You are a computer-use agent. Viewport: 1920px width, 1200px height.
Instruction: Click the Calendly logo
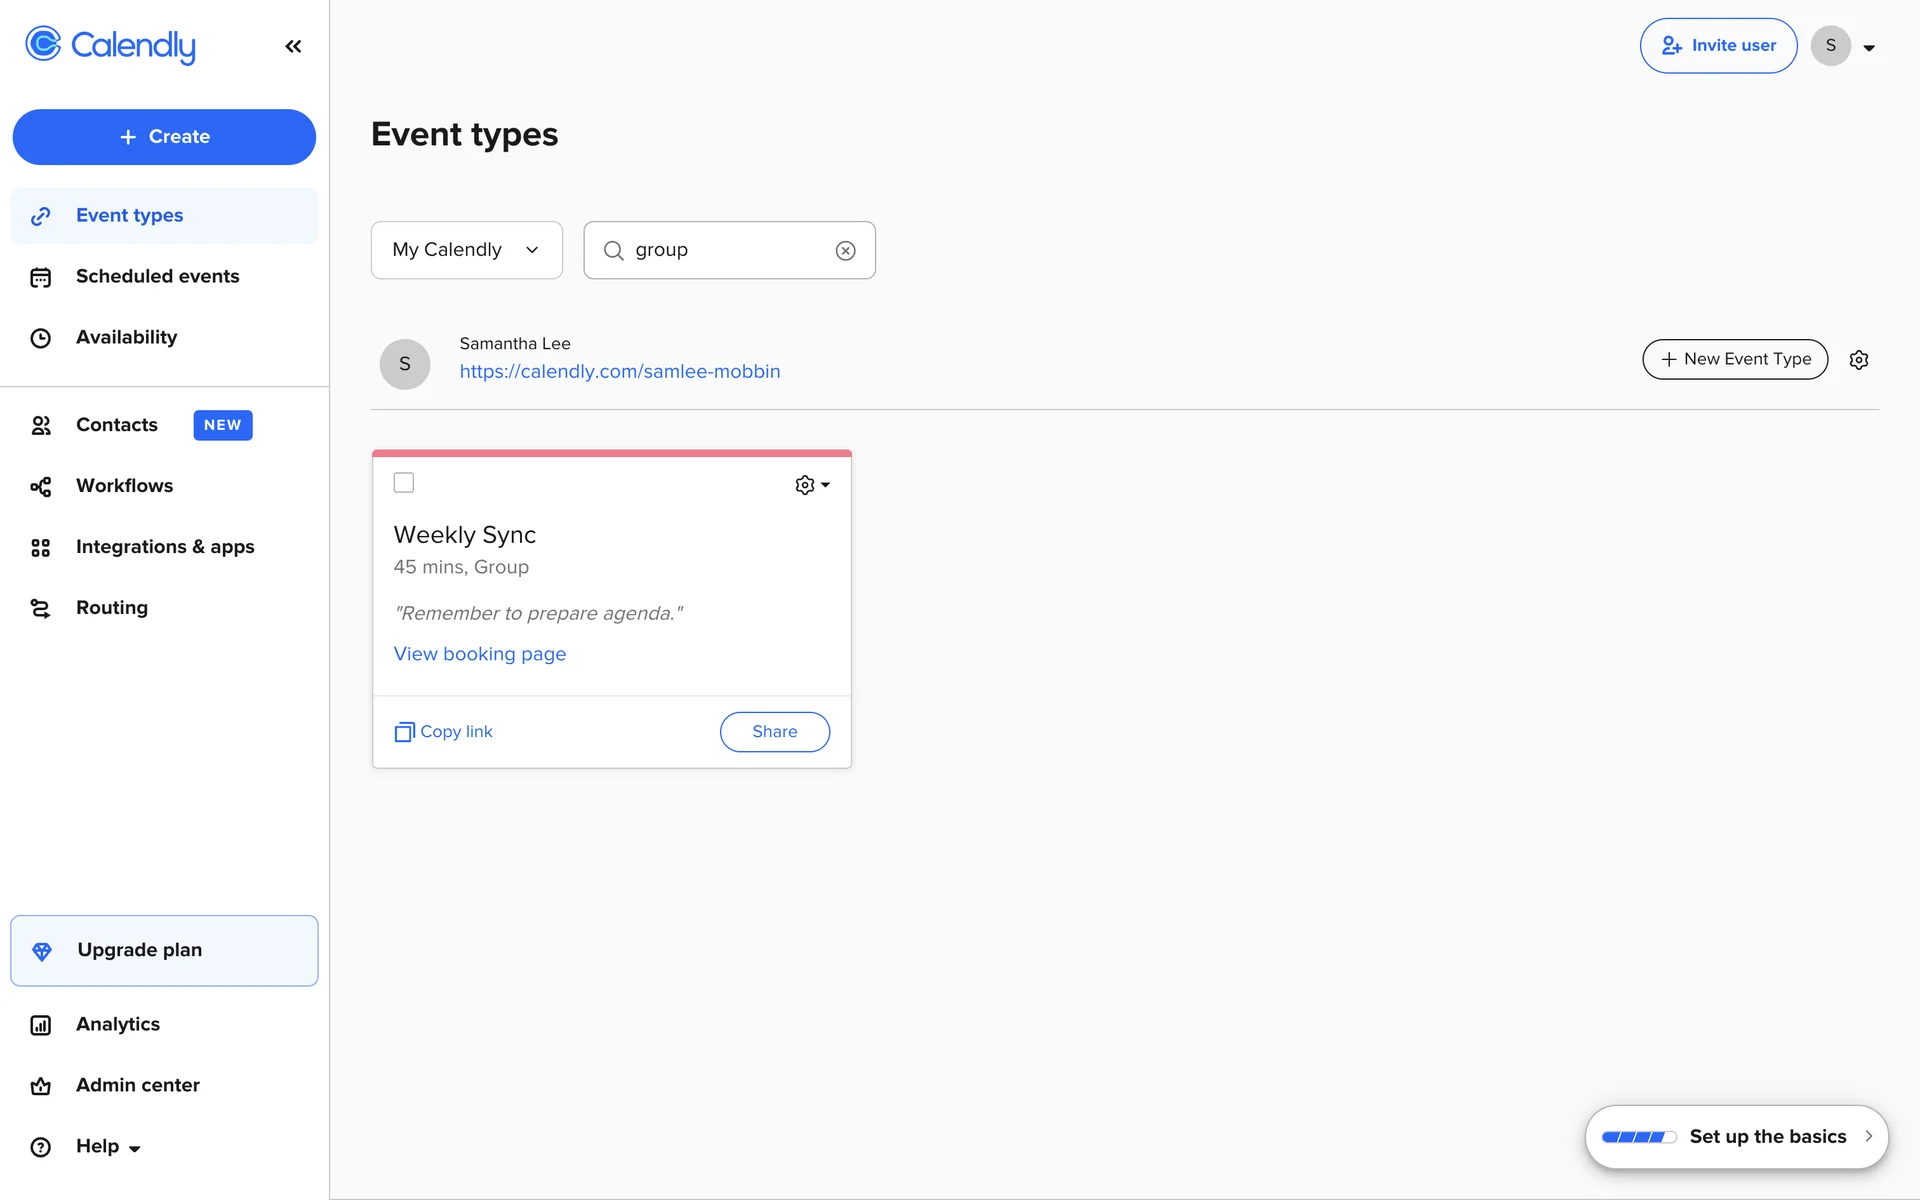coord(110,45)
